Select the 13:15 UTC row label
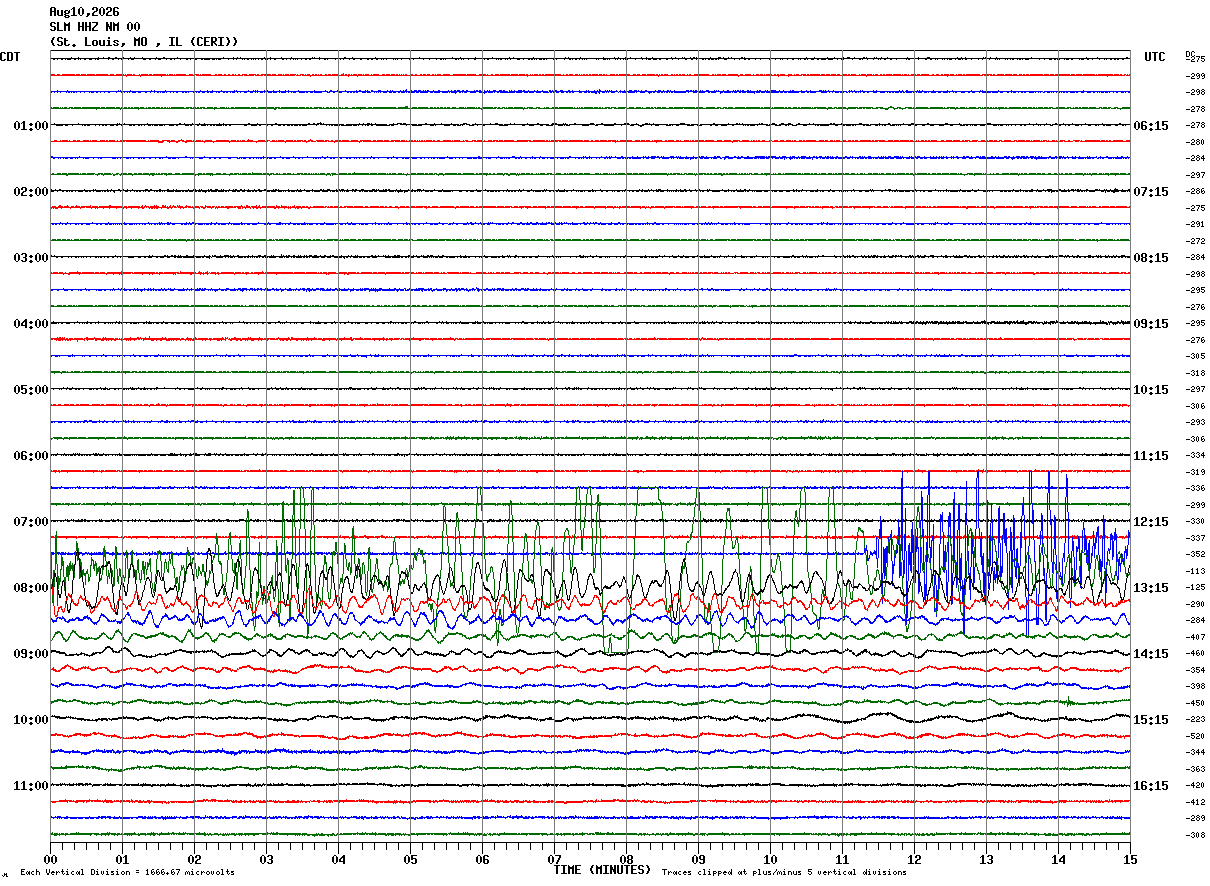The width and height of the screenshot is (1210, 886). (1151, 588)
